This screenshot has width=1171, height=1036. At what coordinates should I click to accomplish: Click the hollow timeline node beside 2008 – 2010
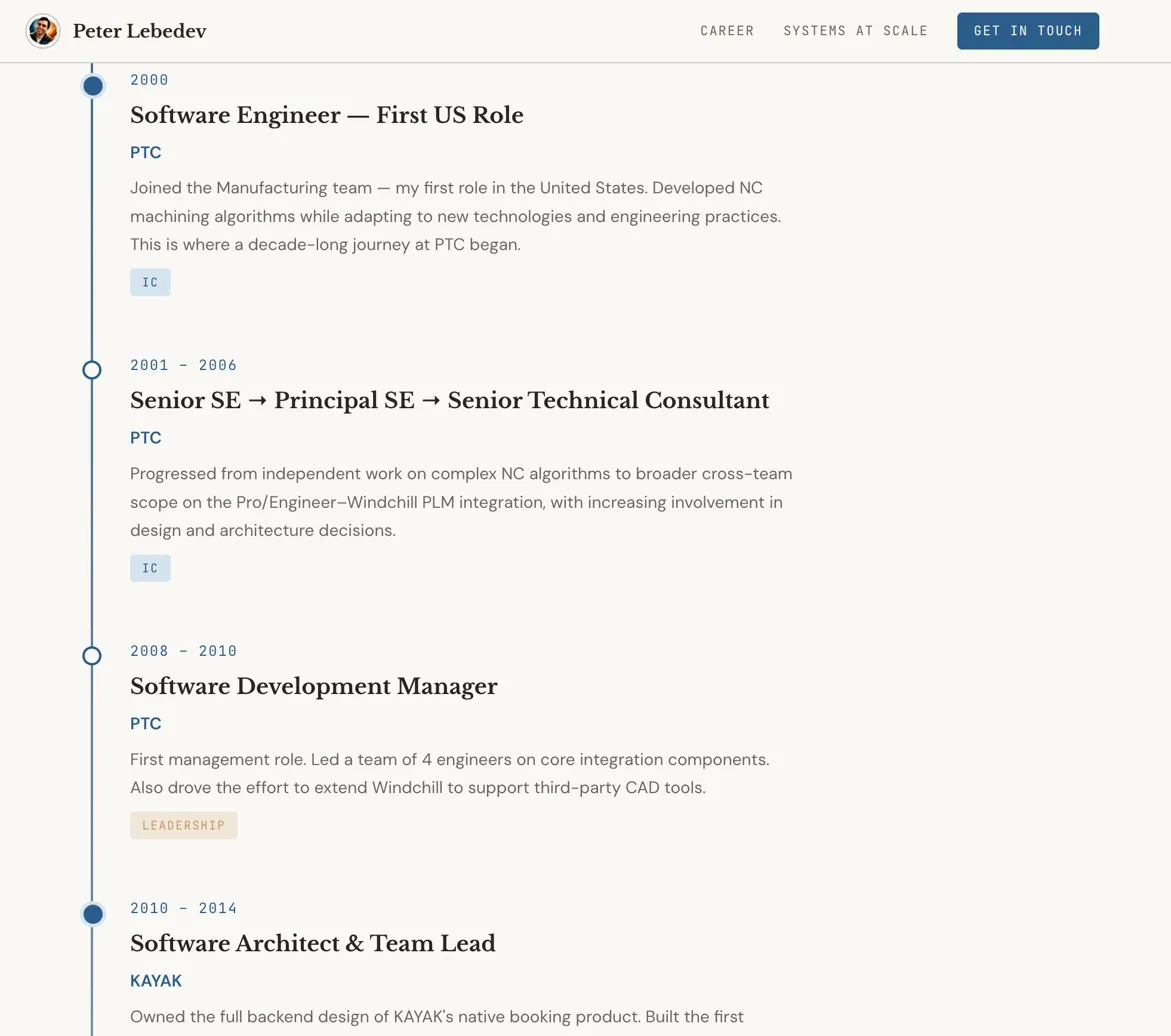(92, 656)
